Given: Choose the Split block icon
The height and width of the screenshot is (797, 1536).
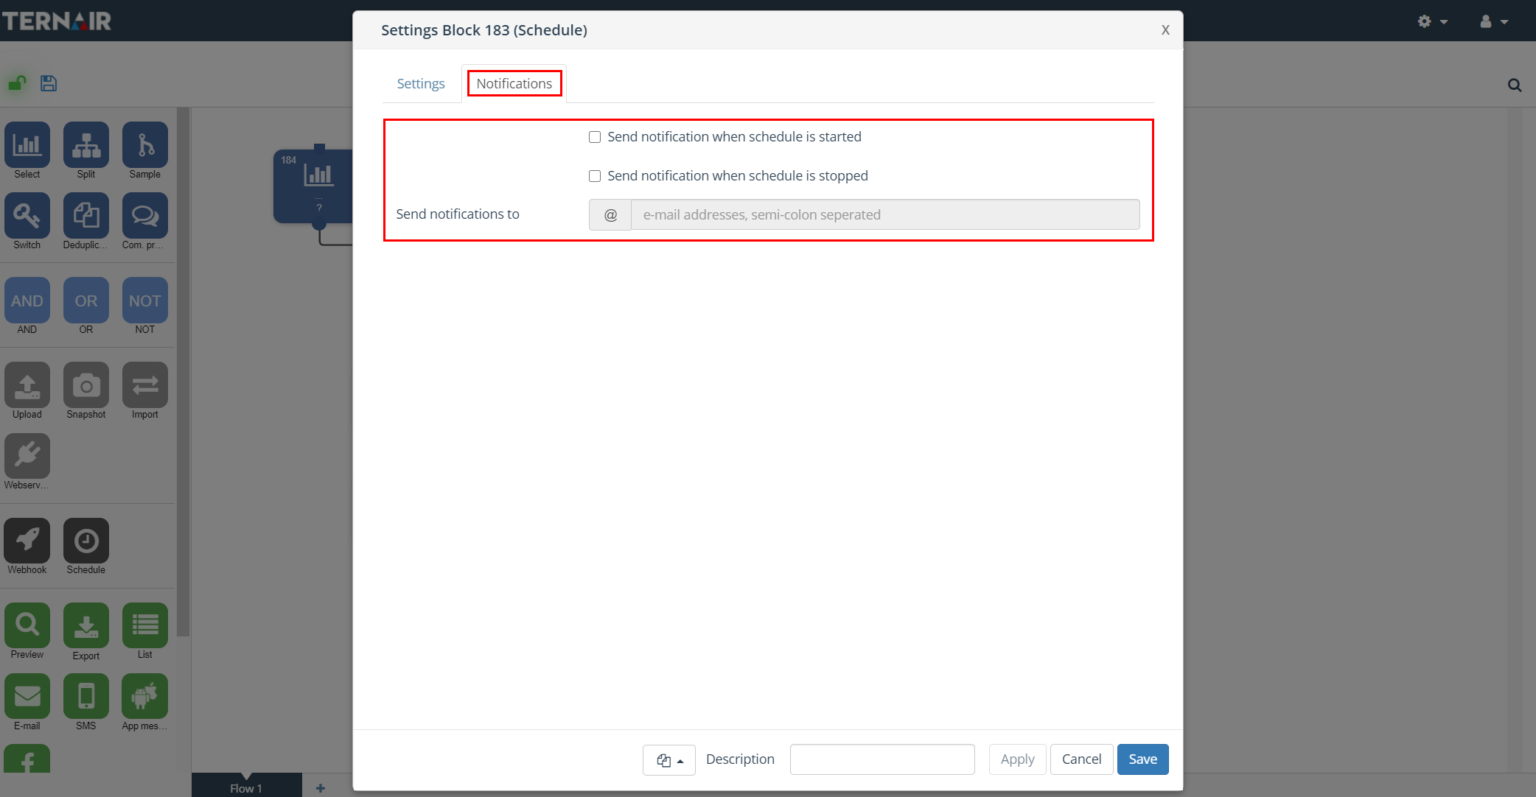Looking at the screenshot, I should point(86,145).
